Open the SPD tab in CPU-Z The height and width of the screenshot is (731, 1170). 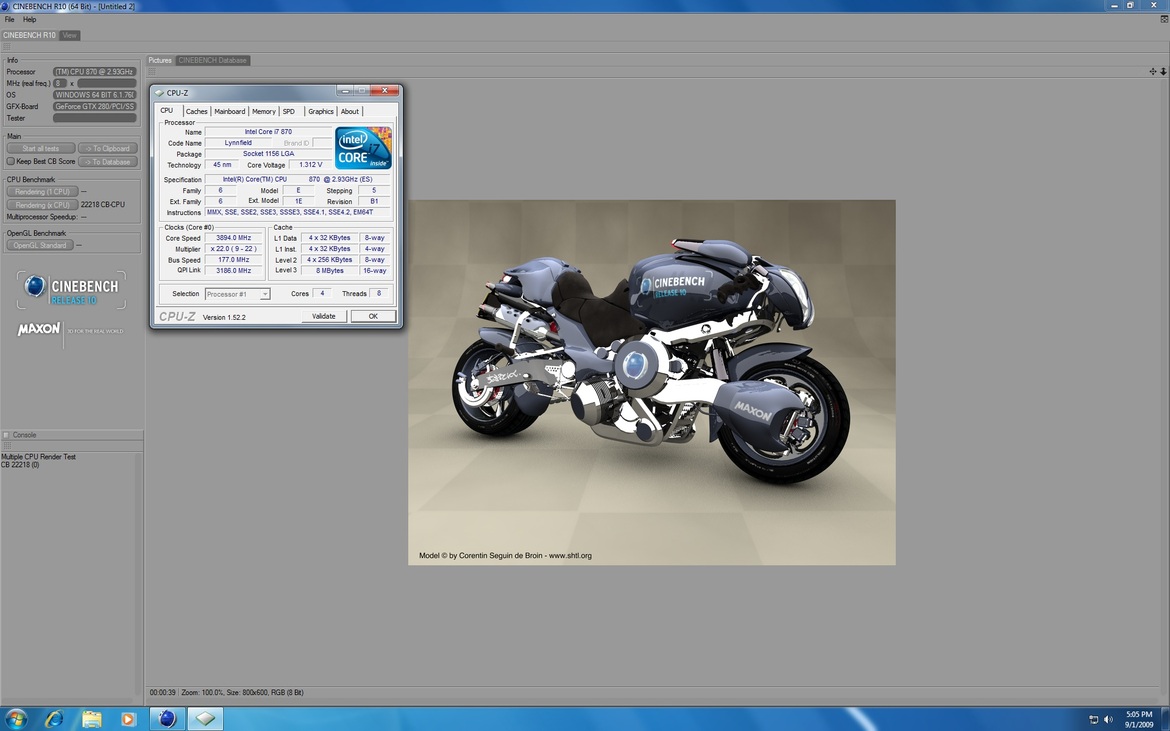click(289, 111)
